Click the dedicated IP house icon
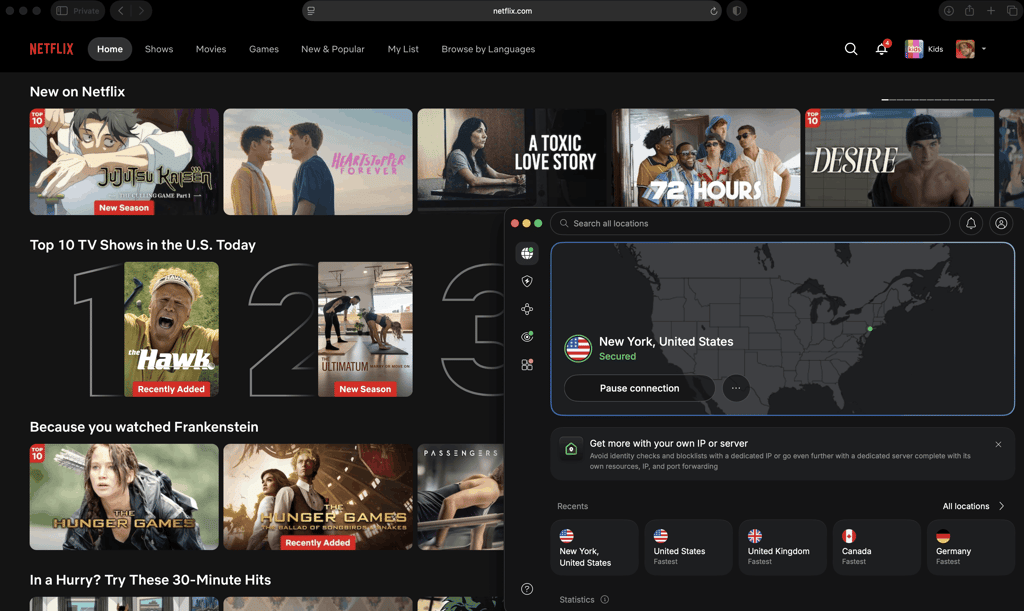 tap(571, 449)
